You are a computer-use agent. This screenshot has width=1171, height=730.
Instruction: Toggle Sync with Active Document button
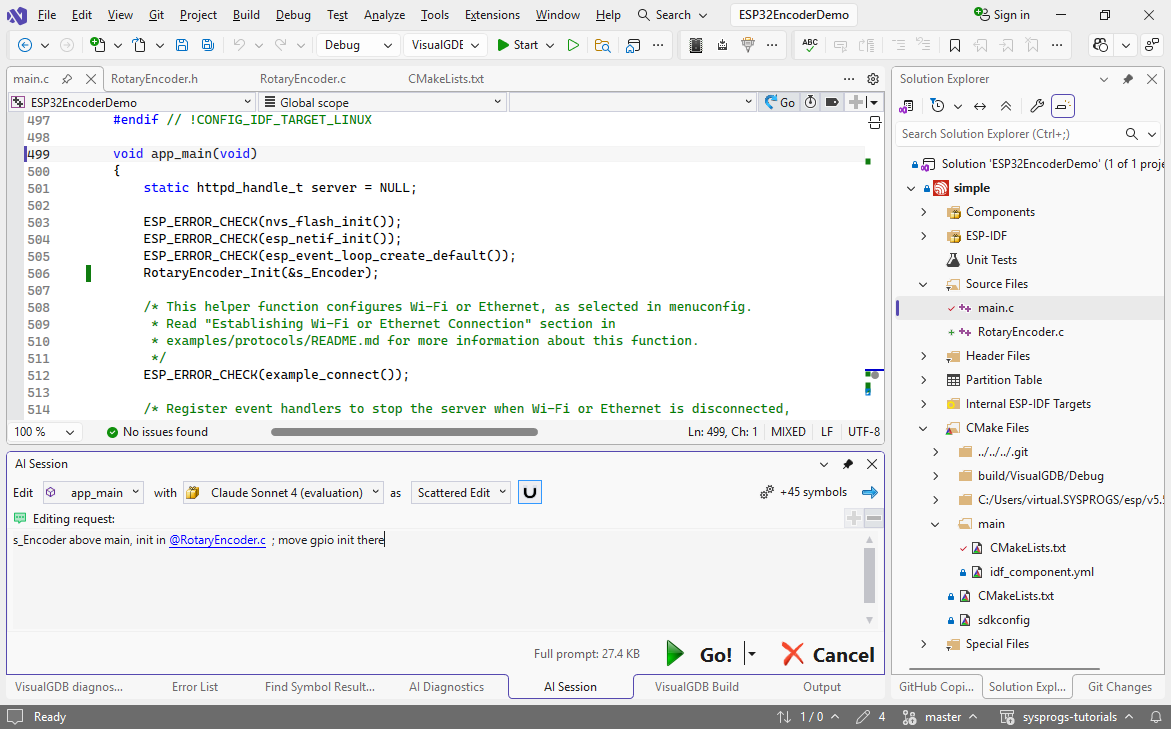click(x=980, y=106)
